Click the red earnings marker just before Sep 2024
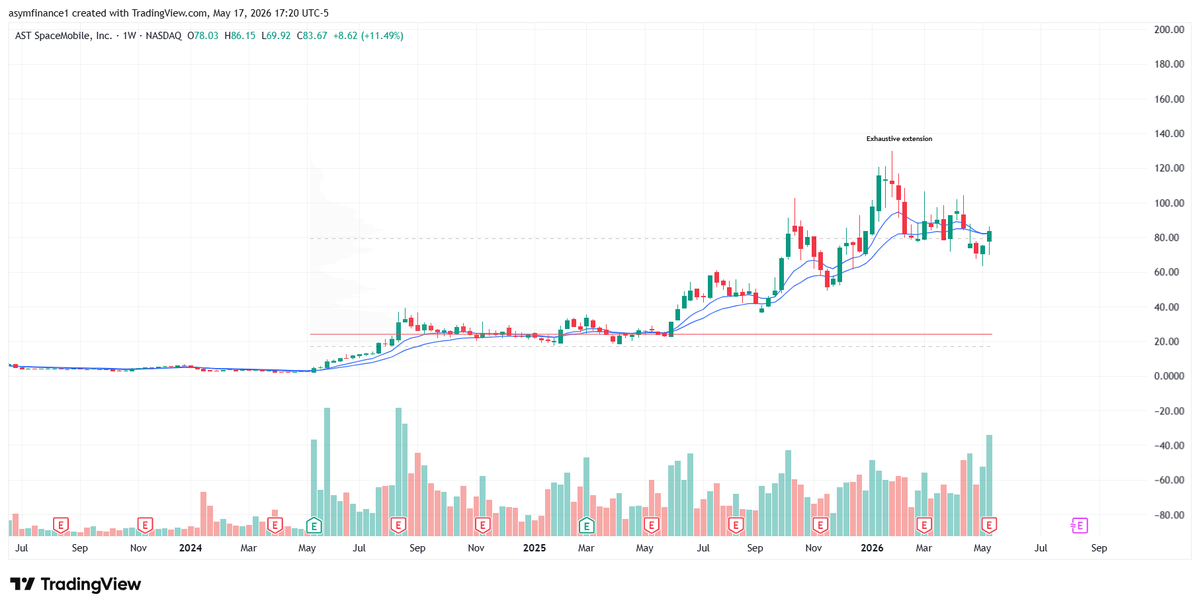This screenshot has width=1200, height=609. pos(398,525)
